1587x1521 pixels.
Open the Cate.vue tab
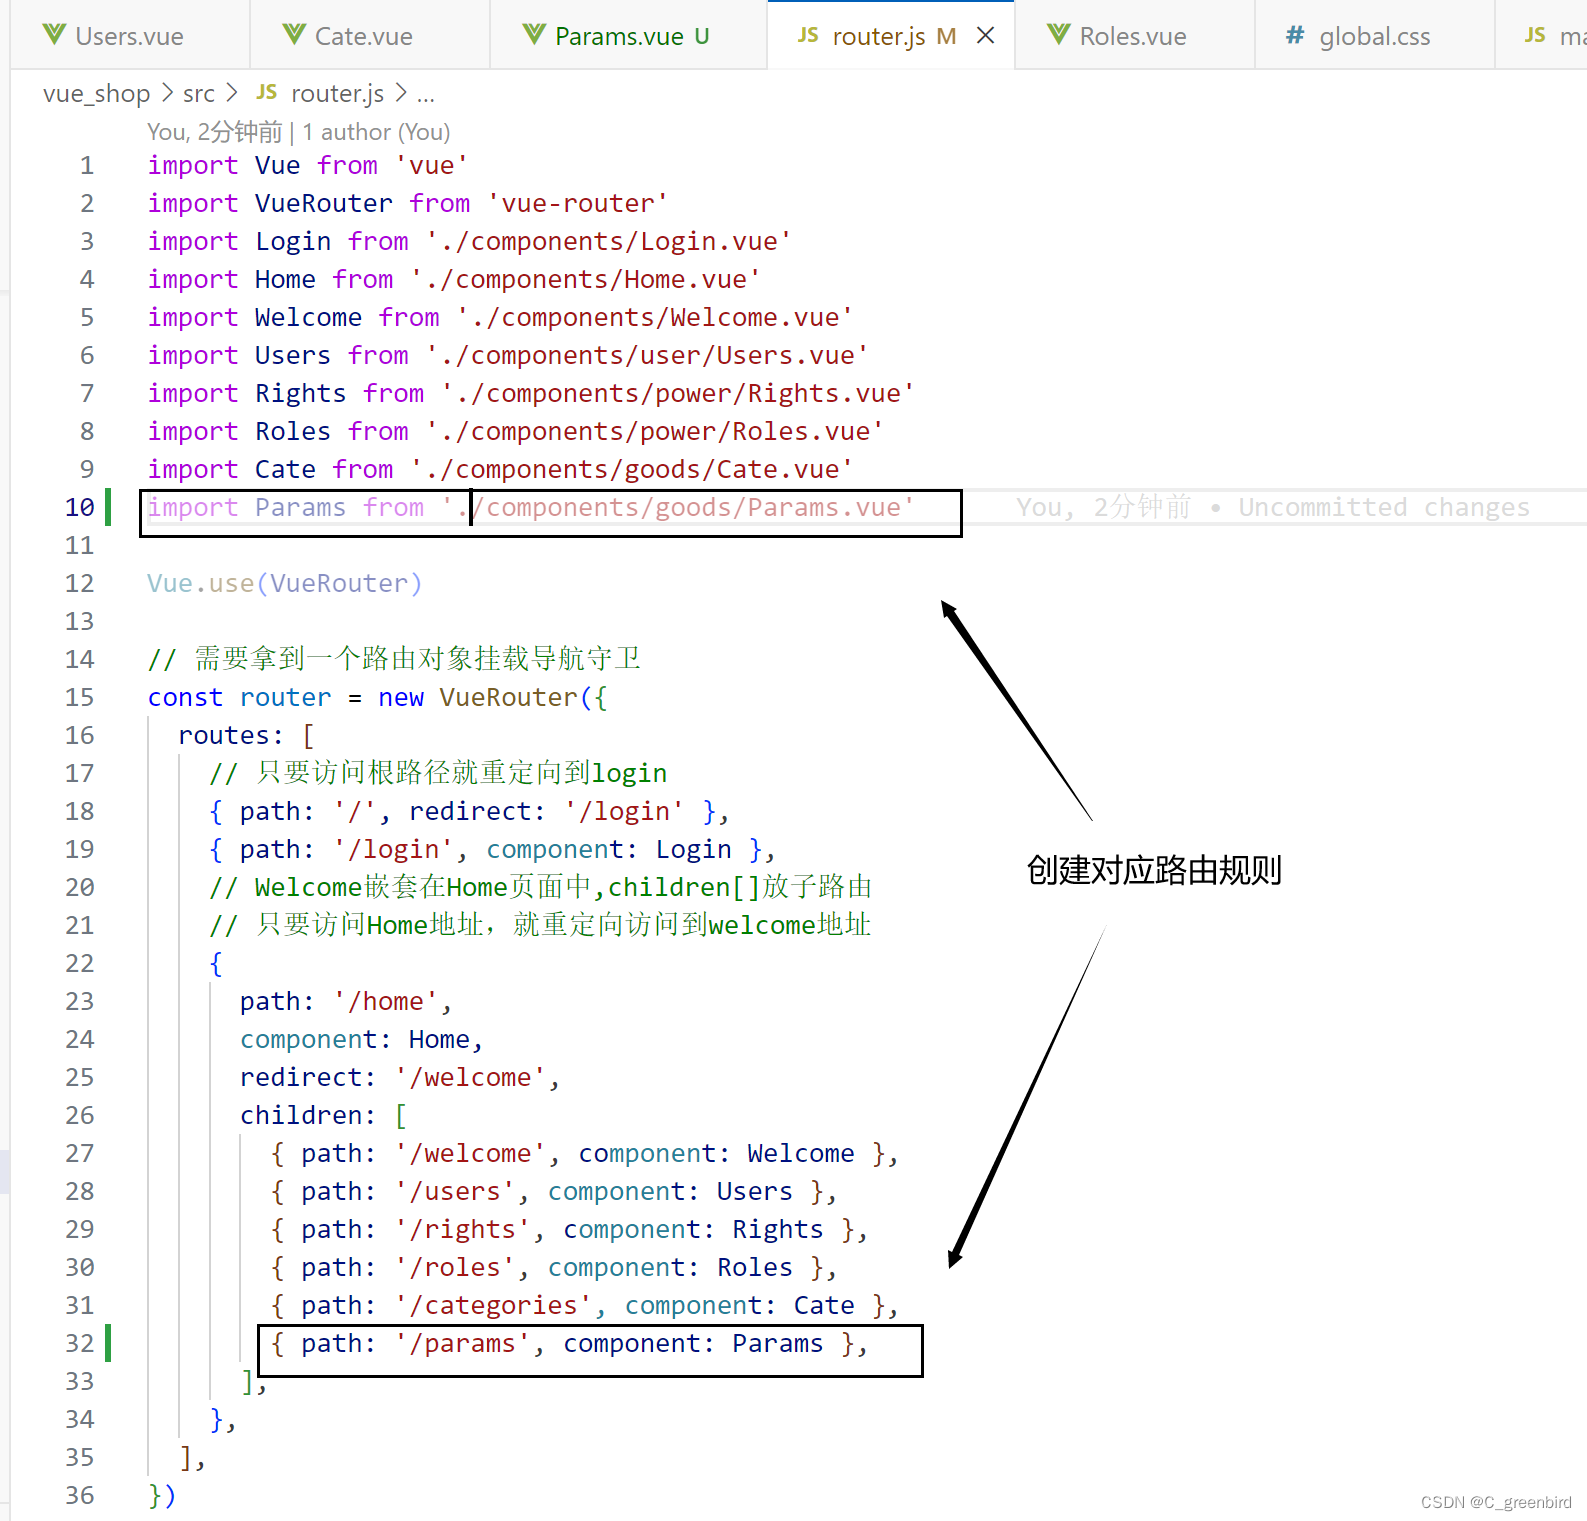click(x=369, y=36)
